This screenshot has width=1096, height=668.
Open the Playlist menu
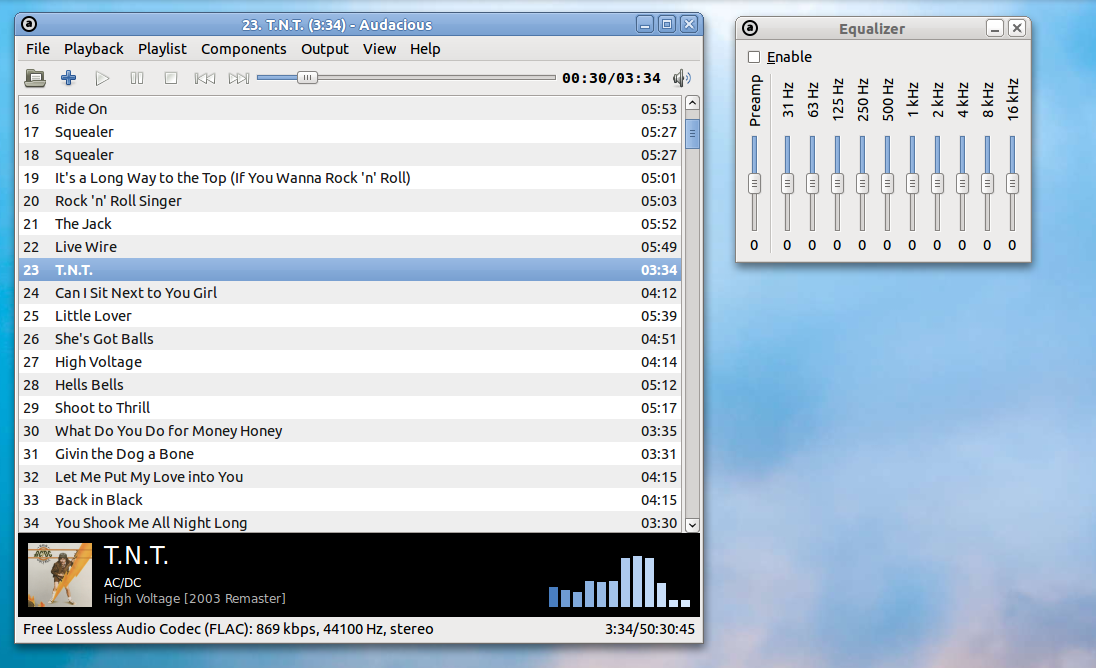point(162,49)
